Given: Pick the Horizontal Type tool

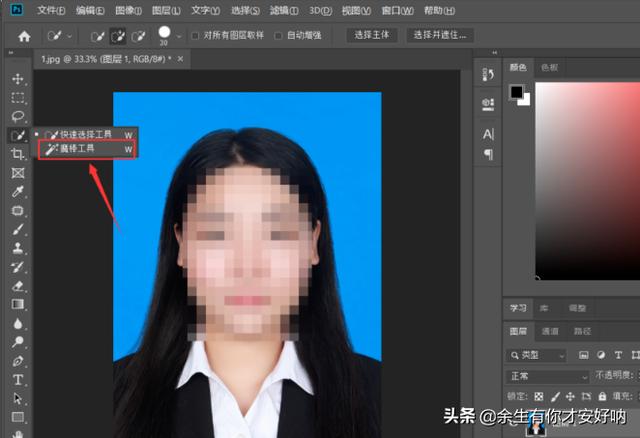Looking at the screenshot, I should click(x=18, y=380).
